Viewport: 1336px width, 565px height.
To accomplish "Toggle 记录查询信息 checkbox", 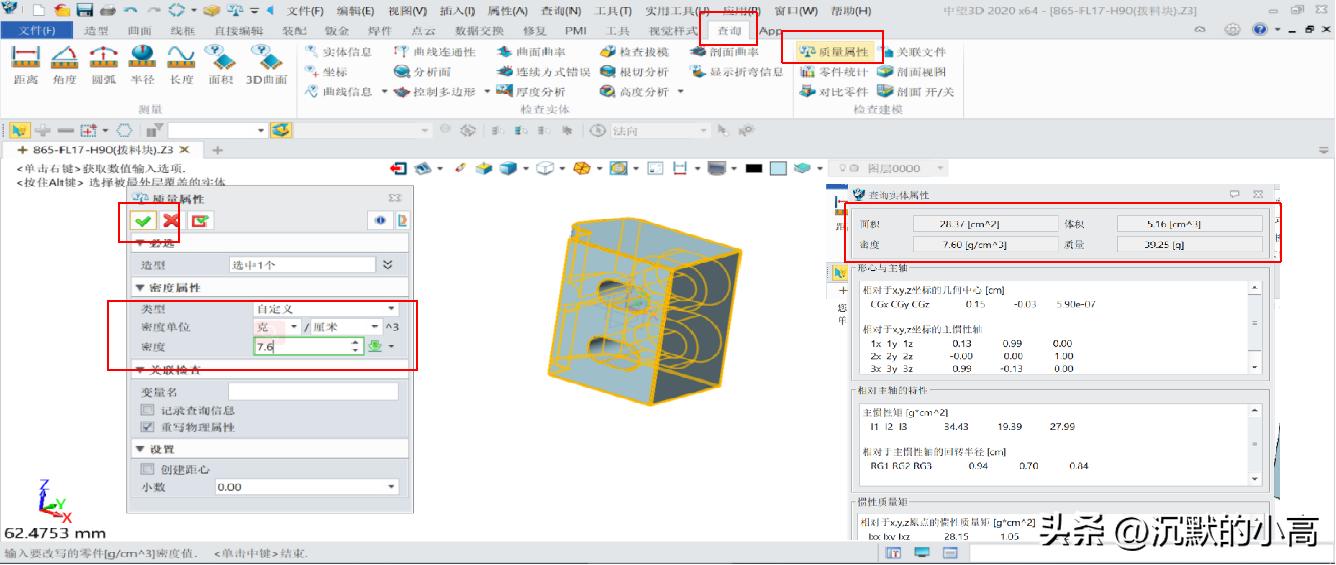I will point(147,411).
